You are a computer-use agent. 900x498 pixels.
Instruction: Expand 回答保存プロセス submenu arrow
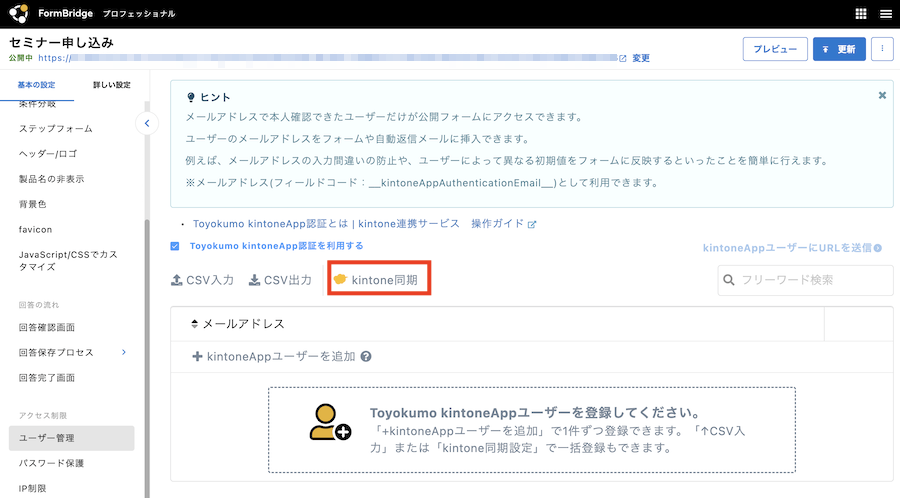(124, 352)
